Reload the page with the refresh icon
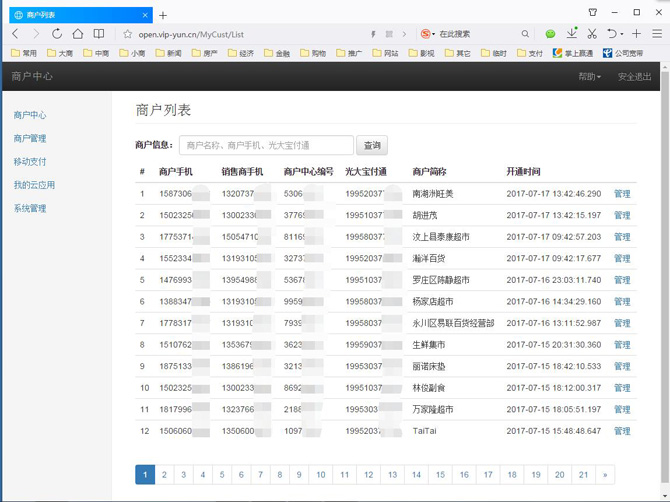The image size is (670, 502). [57, 34]
